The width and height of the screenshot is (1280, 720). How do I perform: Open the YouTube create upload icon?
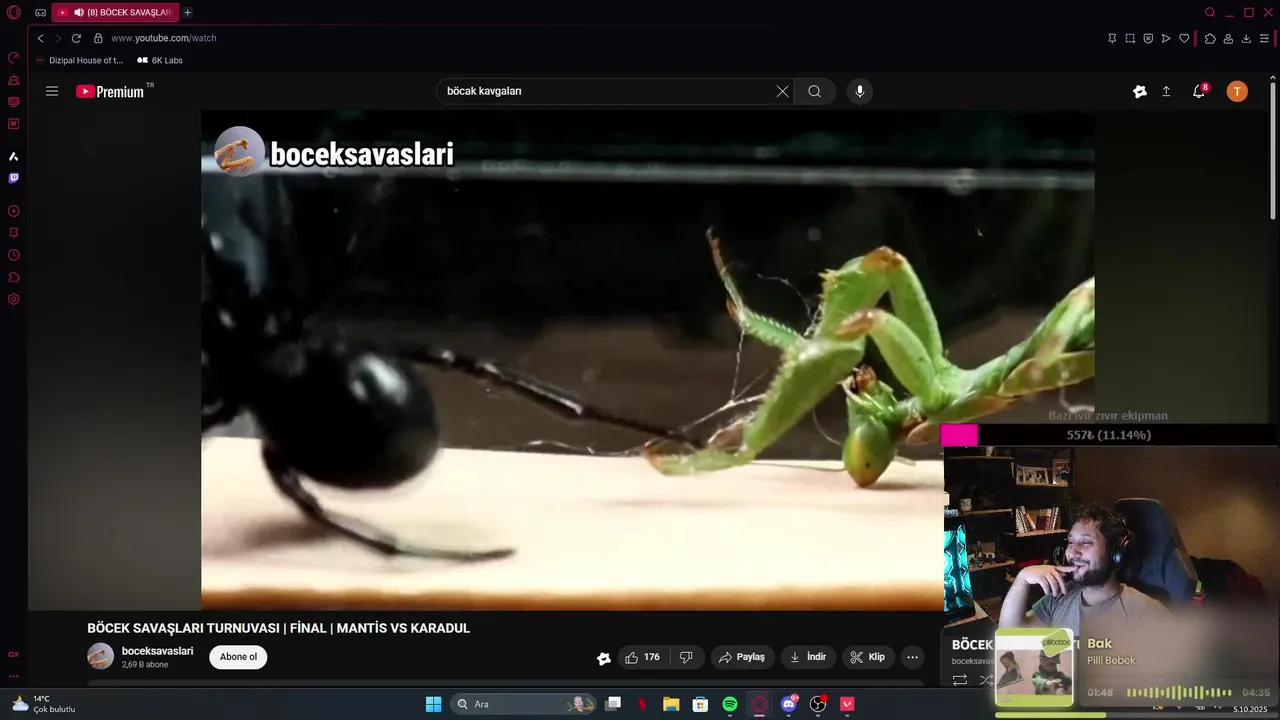point(1166,91)
